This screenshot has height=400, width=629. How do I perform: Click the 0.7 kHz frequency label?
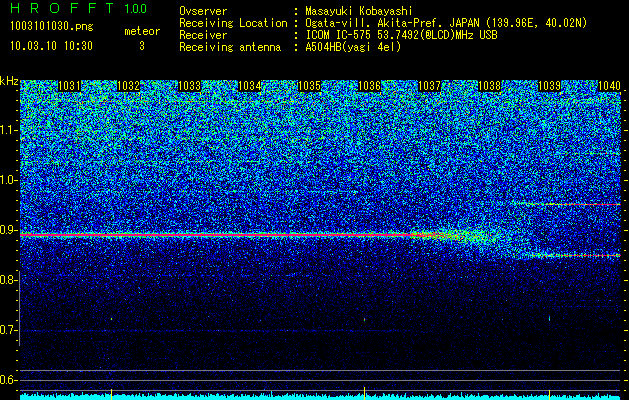pyautogui.click(x=9, y=330)
